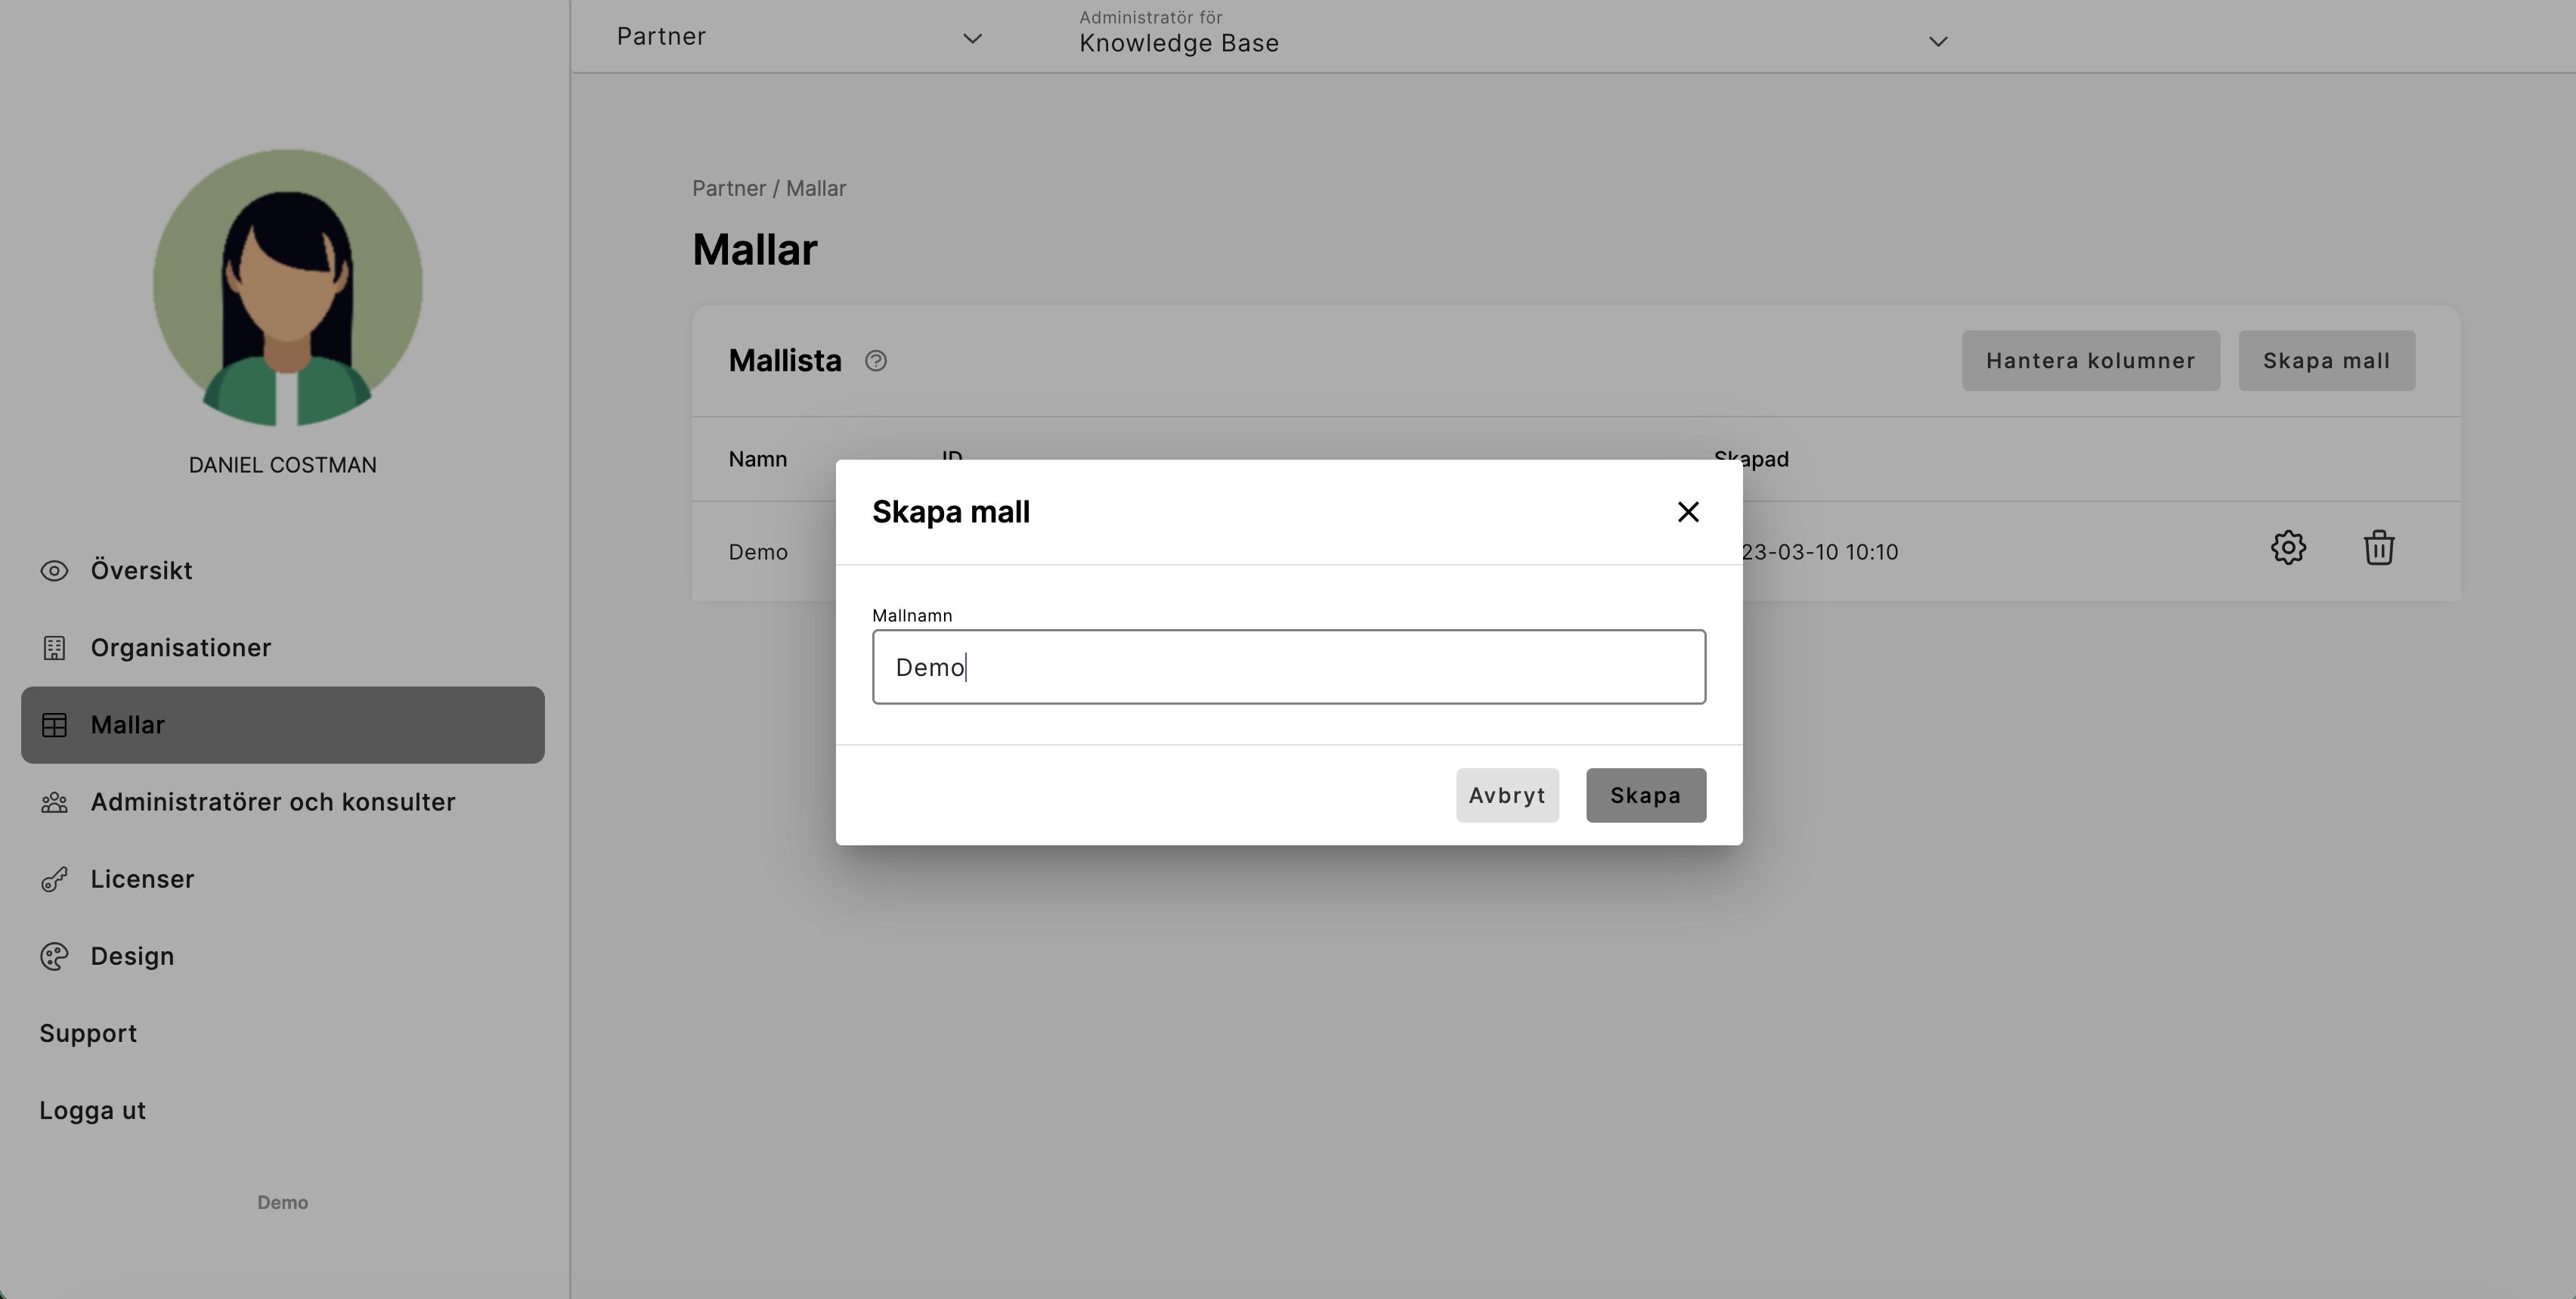The image size is (2576, 1299).
Task: Click the Design palette icon
Action: click(x=54, y=956)
